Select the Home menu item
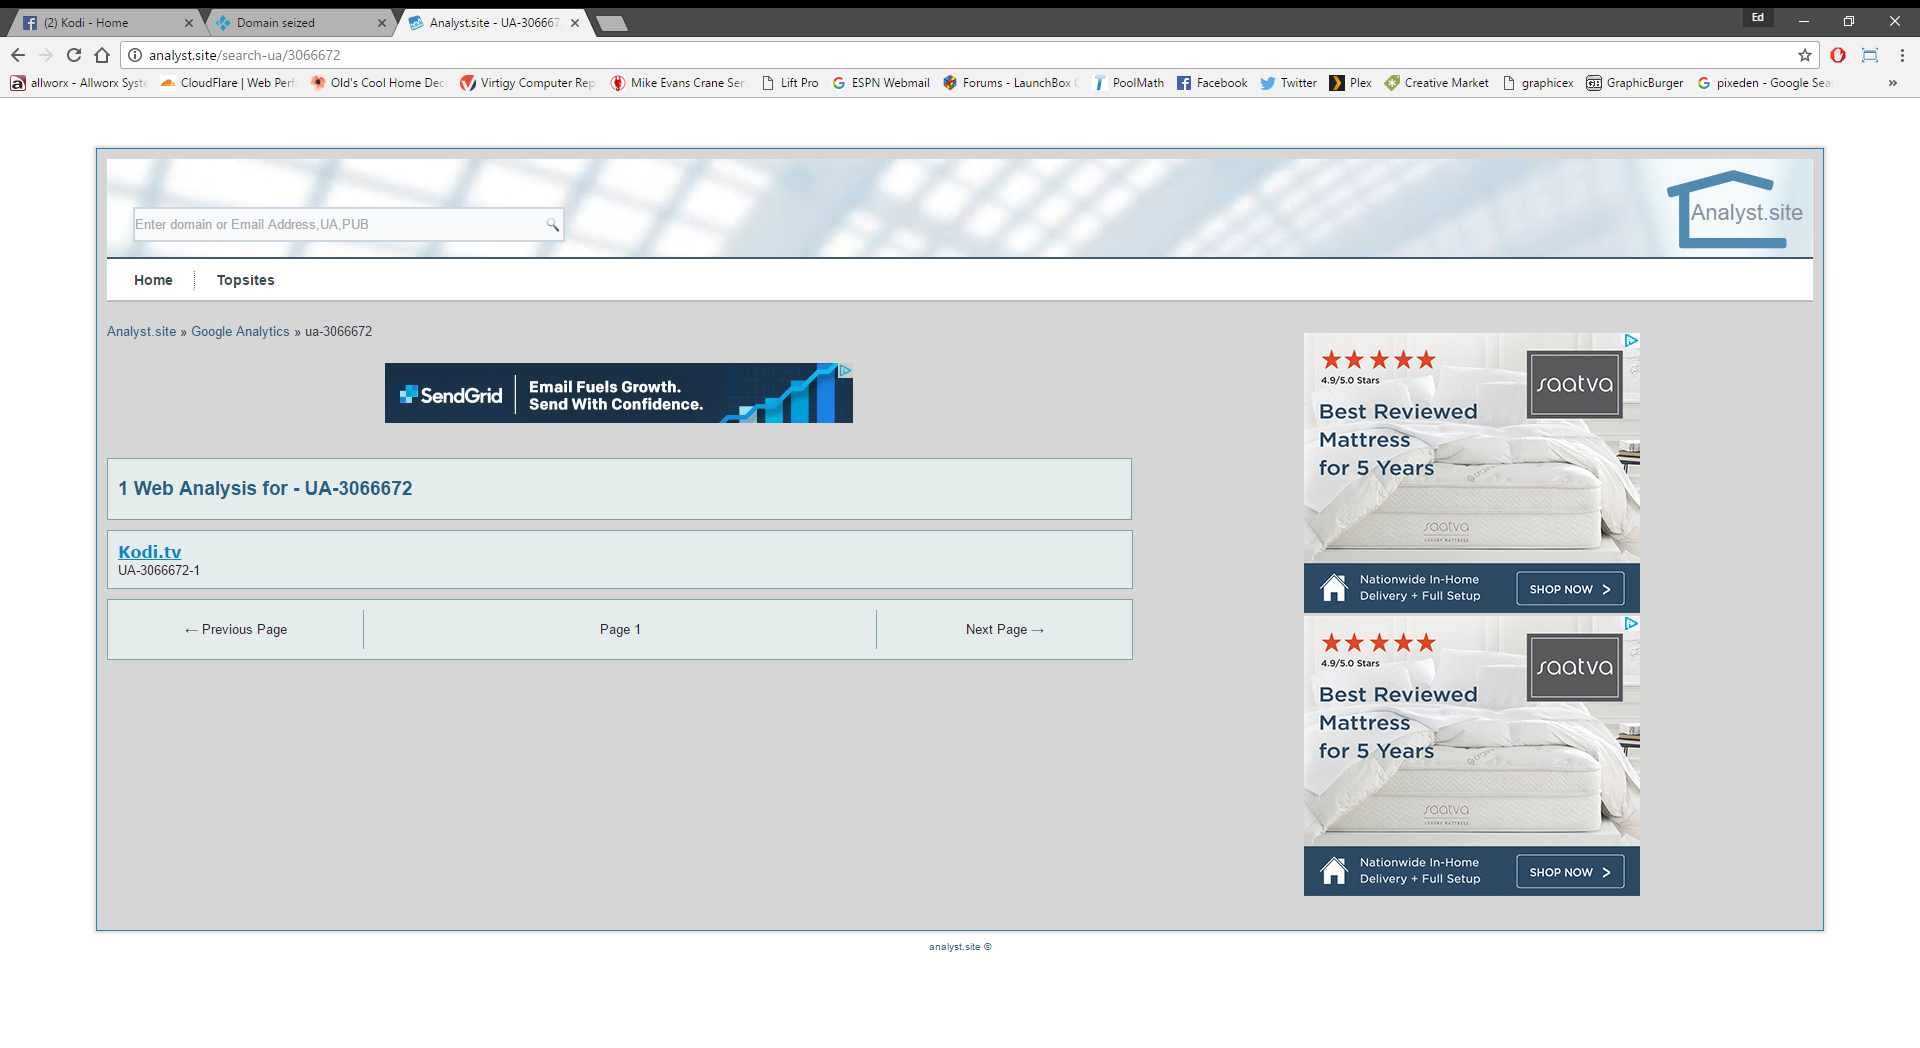Viewport: 1920px width, 1048px height. pyautogui.click(x=153, y=280)
